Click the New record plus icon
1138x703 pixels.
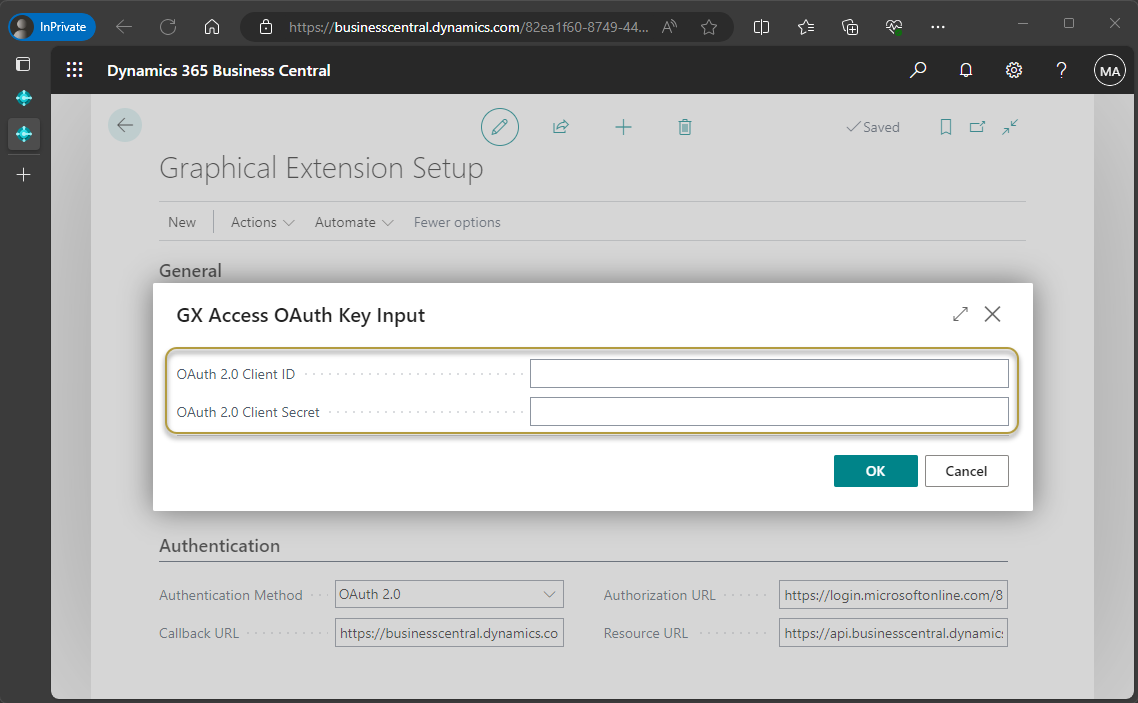(x=623, y=127)
